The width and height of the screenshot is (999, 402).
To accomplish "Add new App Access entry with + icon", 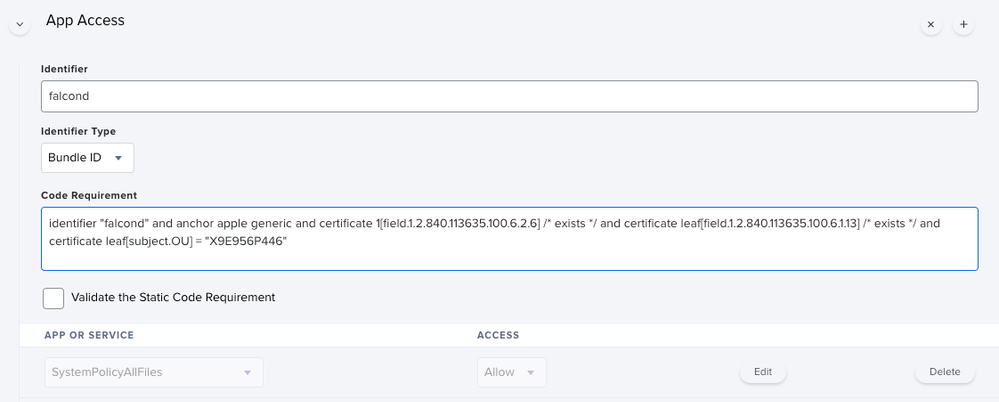I will (963, 25).
